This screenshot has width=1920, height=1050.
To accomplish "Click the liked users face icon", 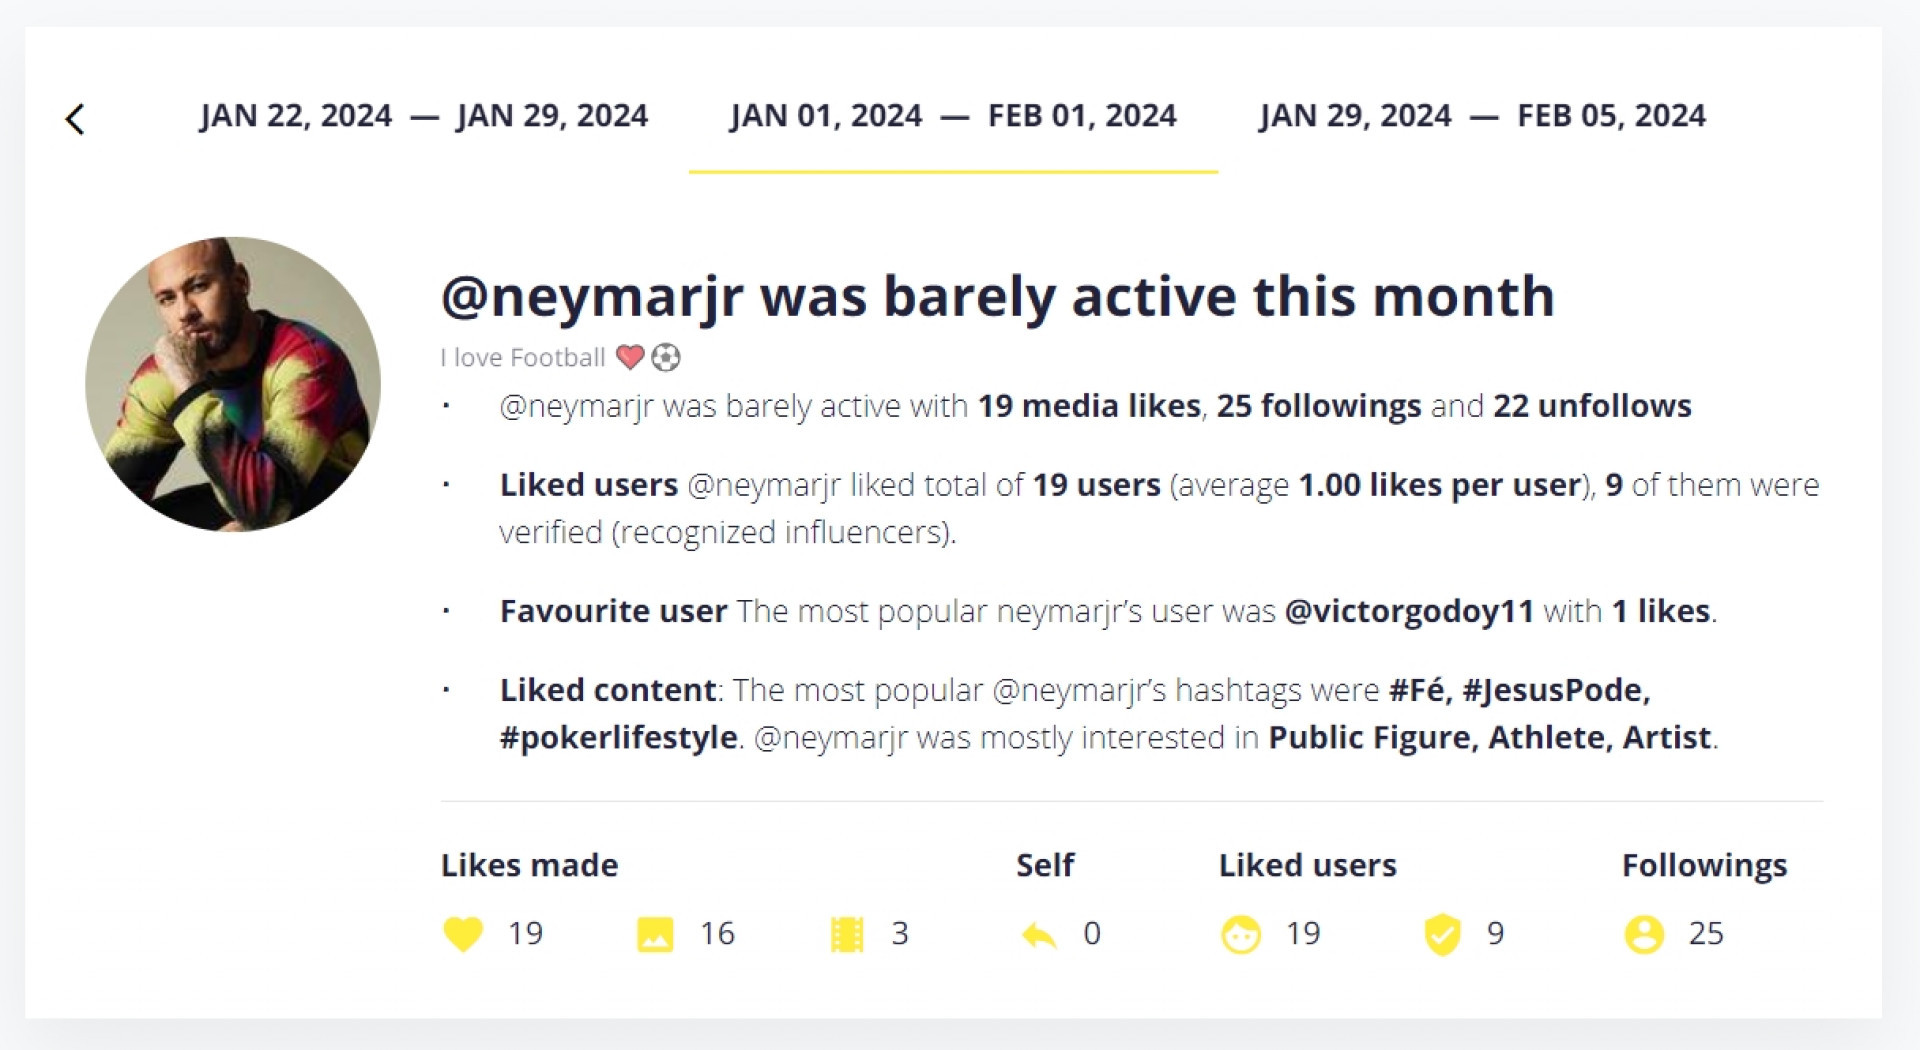I will pyautogui.click(x=1241, y=935).
